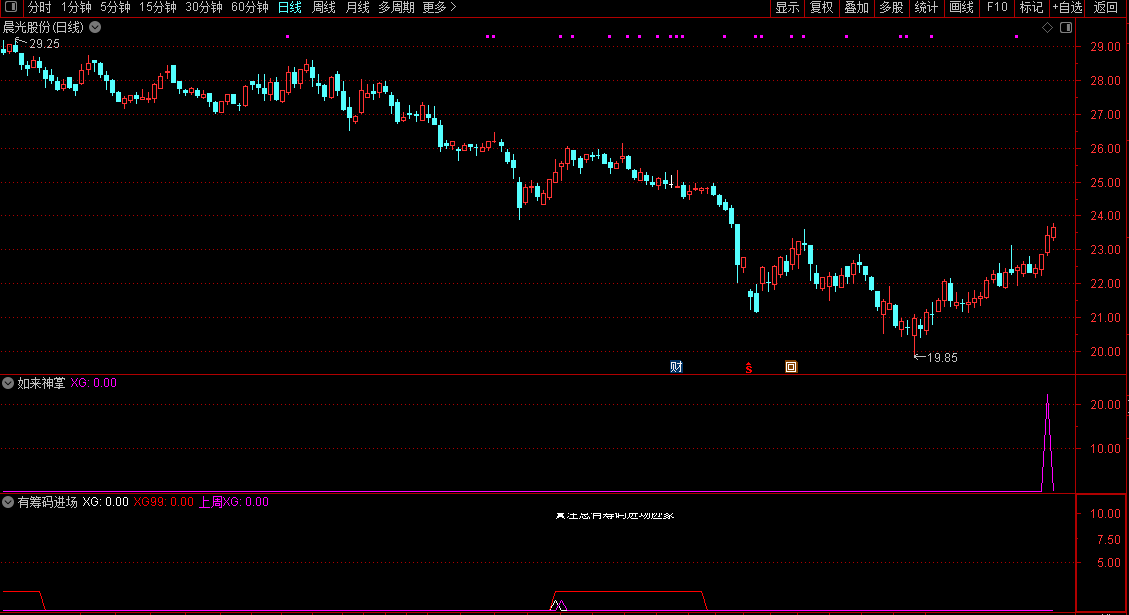The height and width of the screenshot is (615, 1129).
Task: Open the 多周期 multi-period view
Action: [x=396, y=7]
